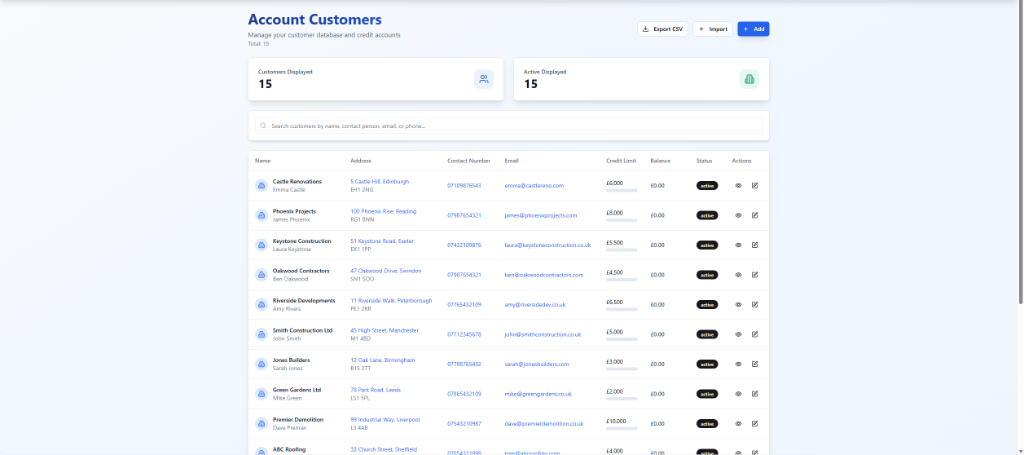Screen dimensions: 1024x455
Task: Select the Riverside Developments name
Action: point(304,300)
